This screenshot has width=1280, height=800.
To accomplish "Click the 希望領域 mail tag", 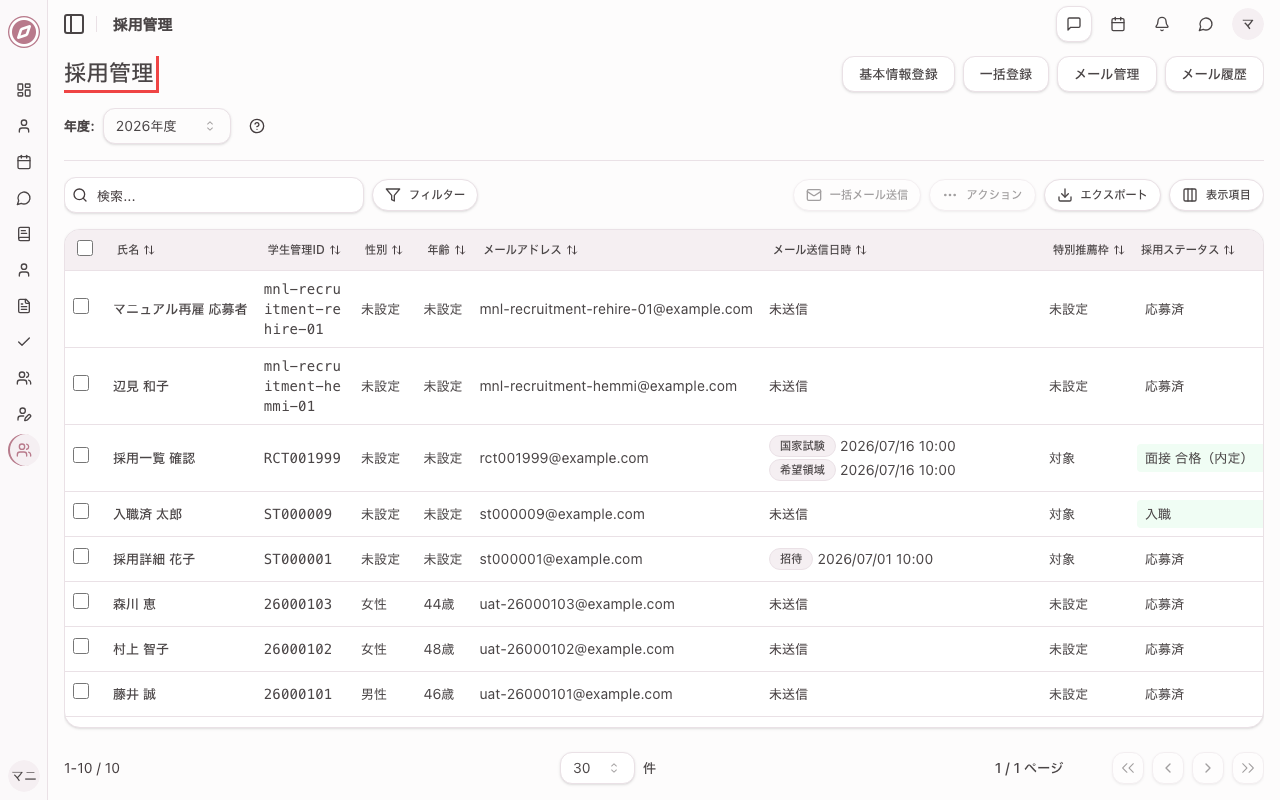I will click(802, 470).
